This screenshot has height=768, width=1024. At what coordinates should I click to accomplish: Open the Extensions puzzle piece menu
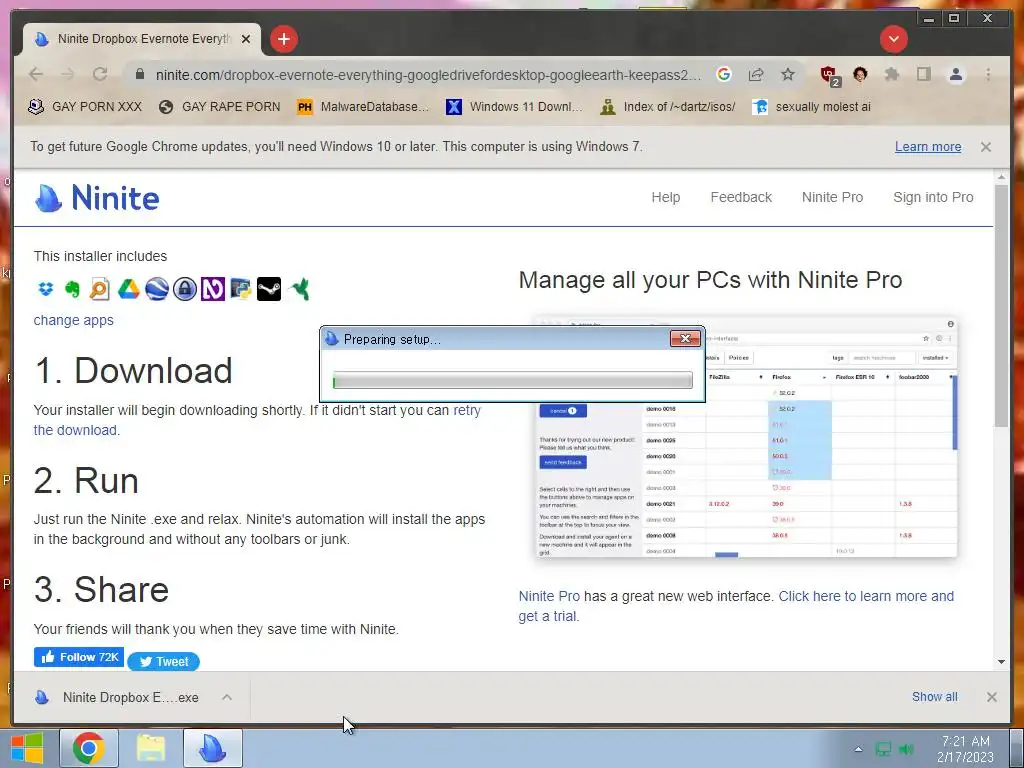[891, 74]
